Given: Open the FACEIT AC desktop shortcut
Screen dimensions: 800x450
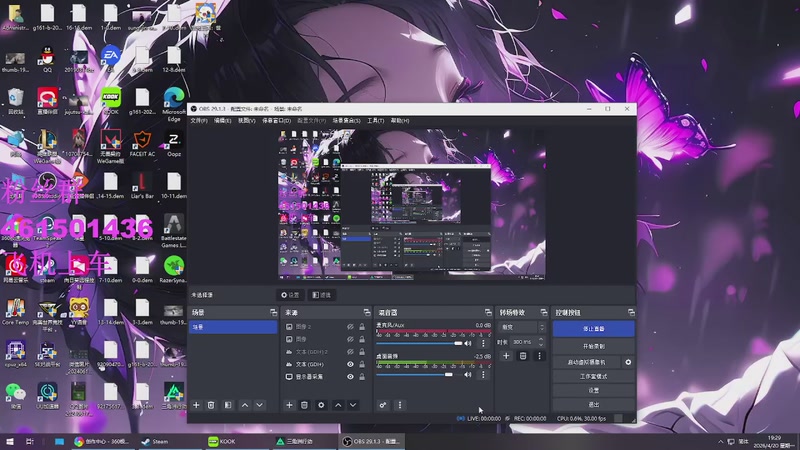Looking at the screenshot, I should coord(142,143).
